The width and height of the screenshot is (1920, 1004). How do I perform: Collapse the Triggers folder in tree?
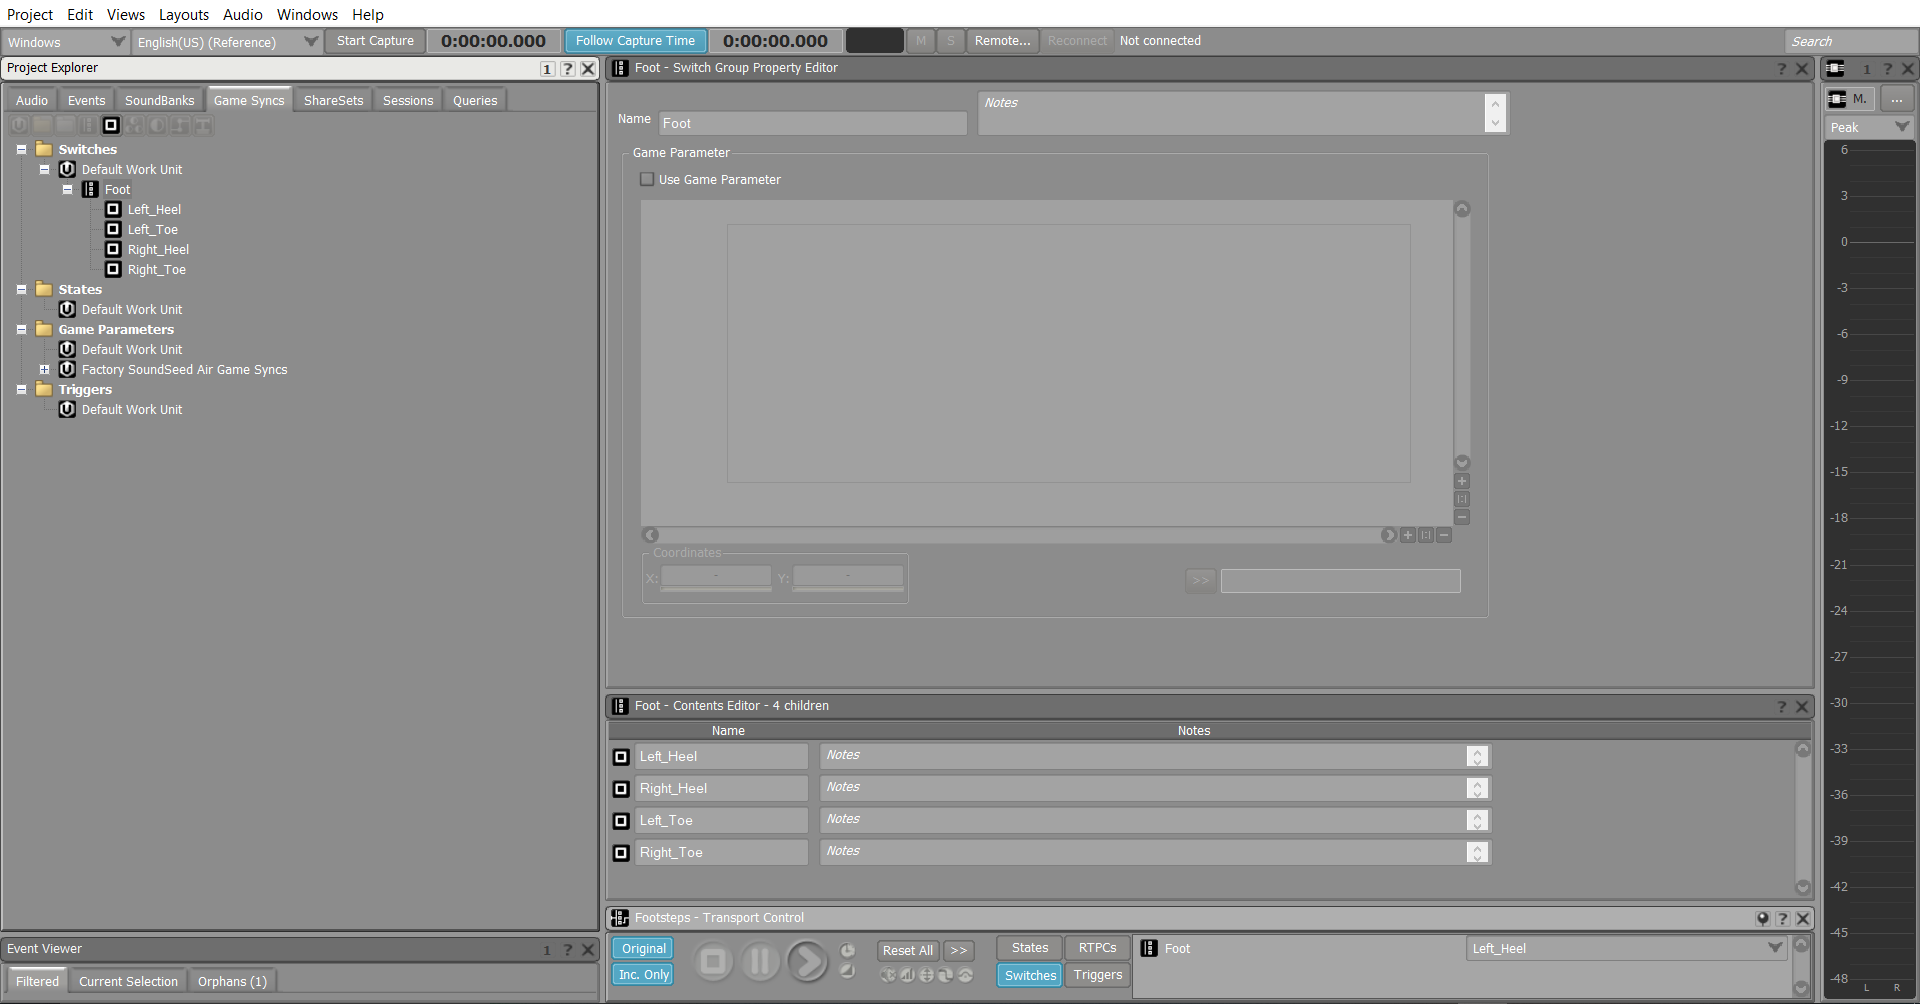click(x=21, y=389)
